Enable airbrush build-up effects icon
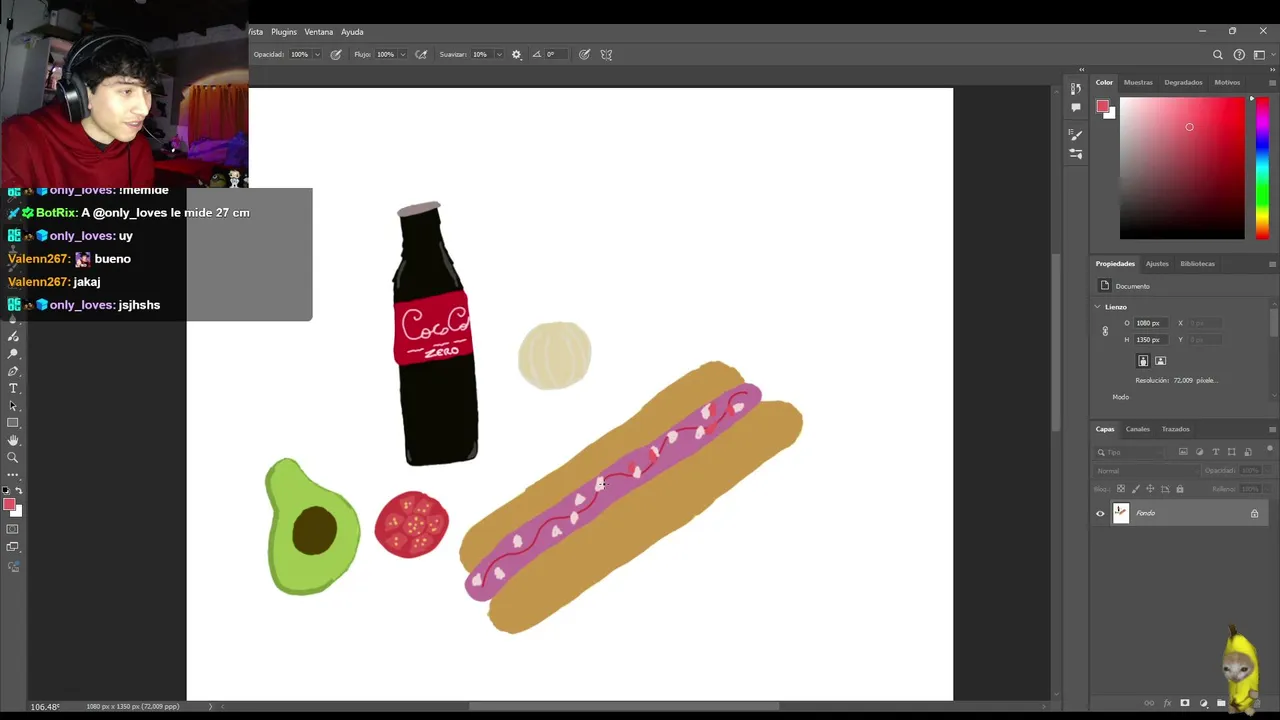This screenshot has height=720, width=1280. click(x=421, y=54)
